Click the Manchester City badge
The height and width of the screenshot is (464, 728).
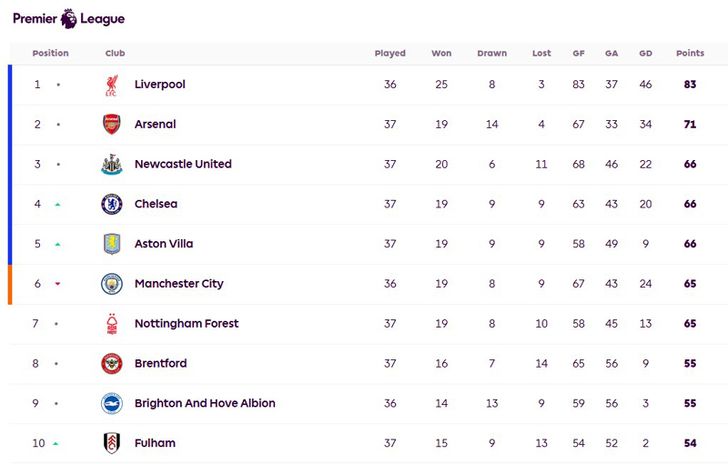[111, 284]
